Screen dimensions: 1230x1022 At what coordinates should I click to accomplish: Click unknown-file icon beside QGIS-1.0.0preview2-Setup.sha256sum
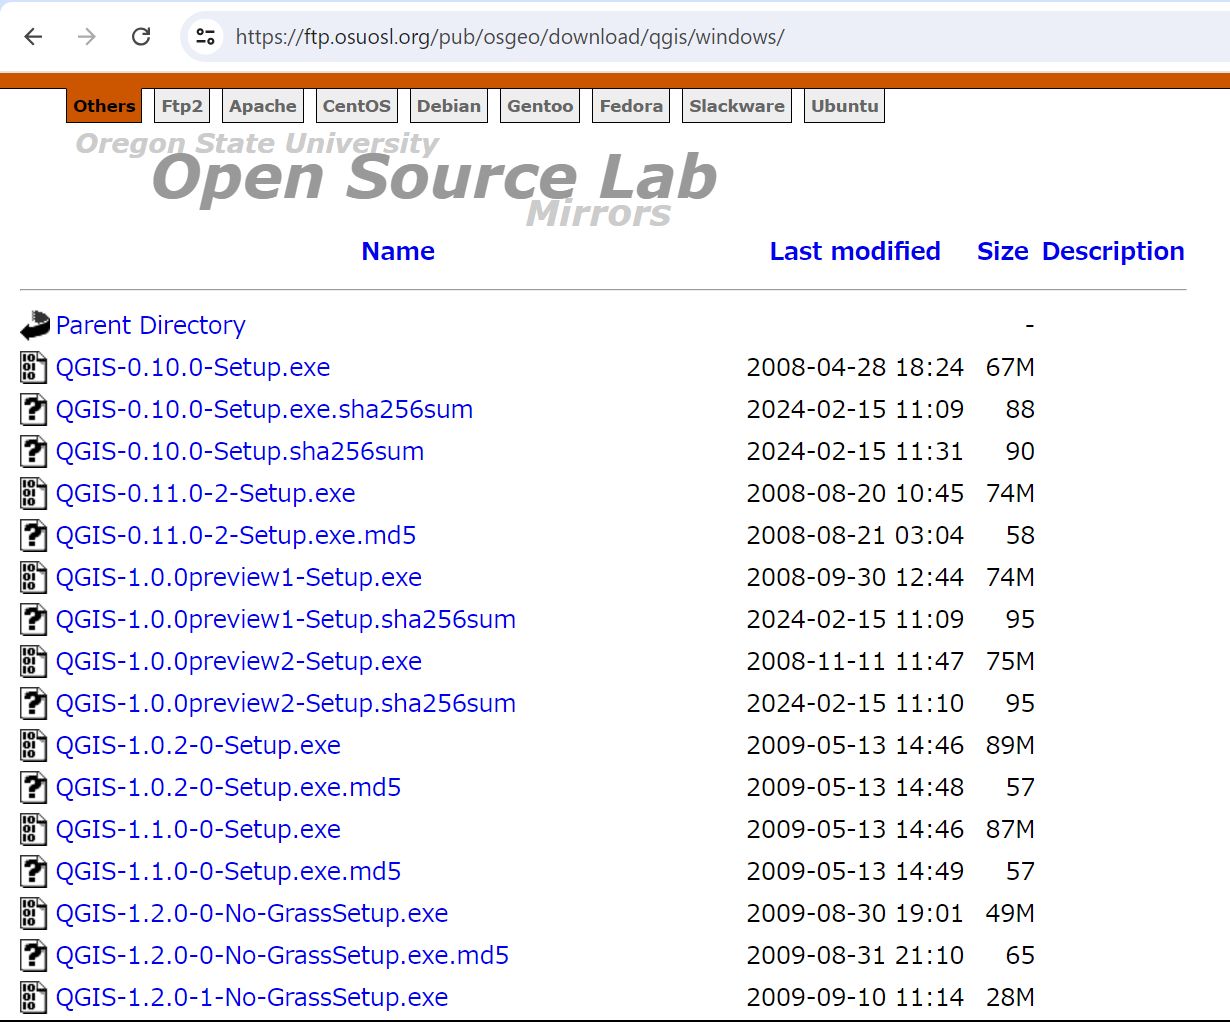[34, 704]
